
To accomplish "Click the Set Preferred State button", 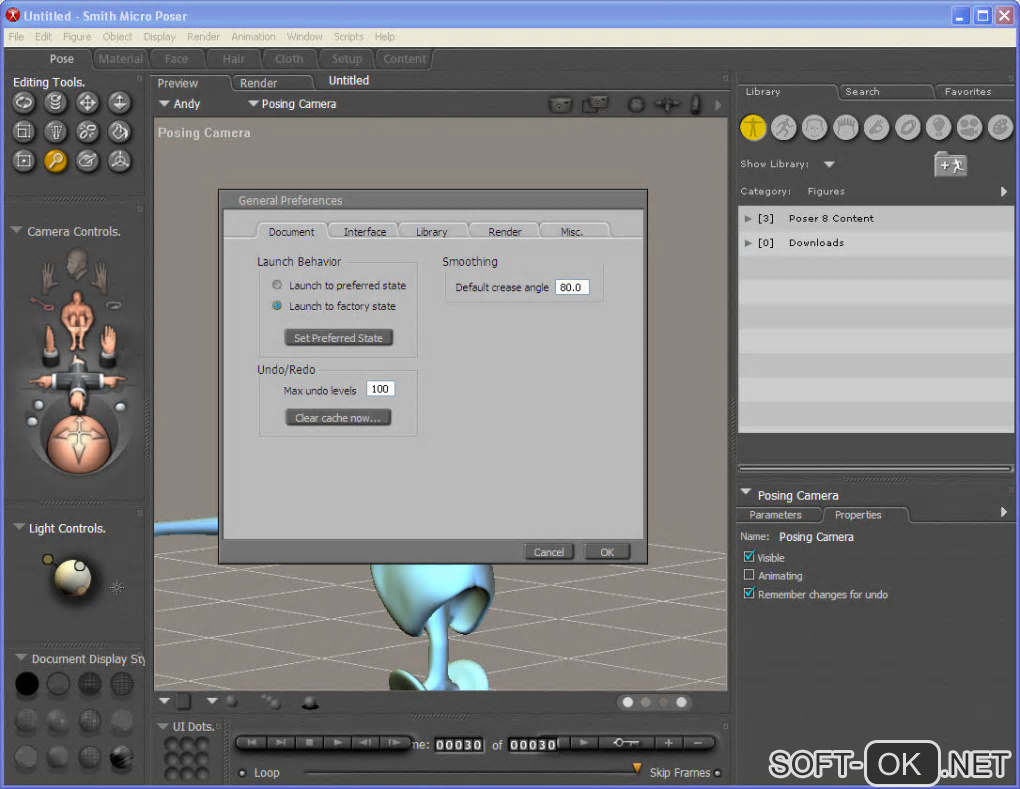I will point(338,338).
